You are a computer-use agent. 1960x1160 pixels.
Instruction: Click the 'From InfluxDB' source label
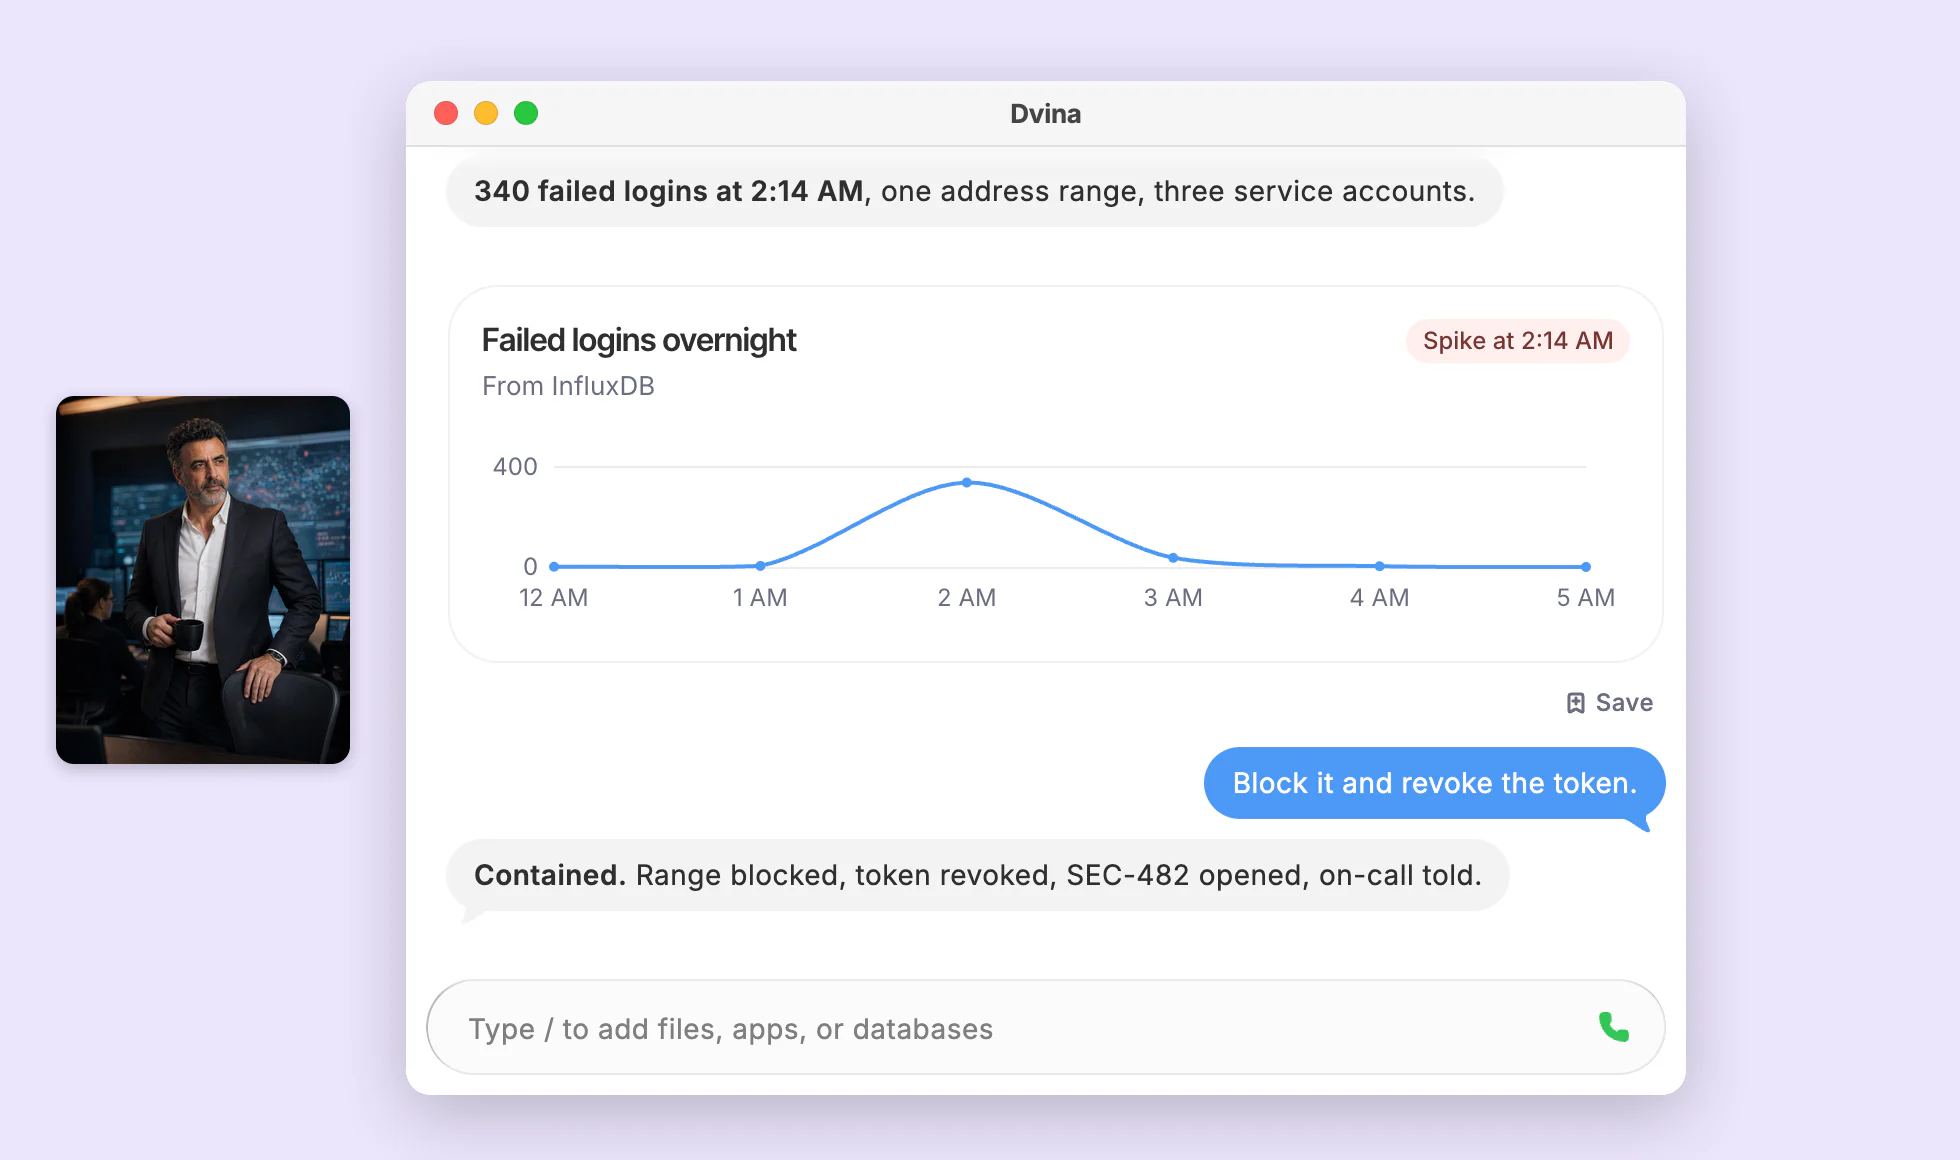(568, 386)
